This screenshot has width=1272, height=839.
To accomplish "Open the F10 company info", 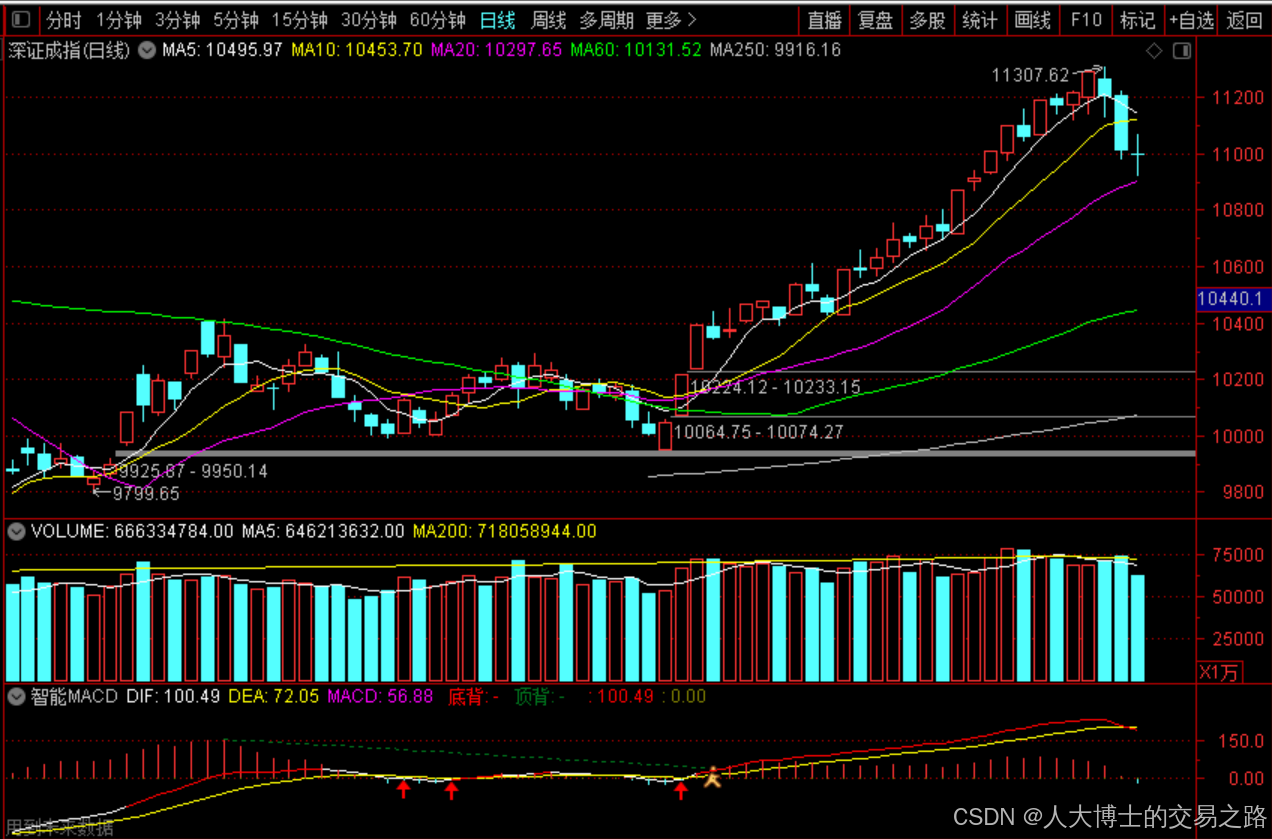I will click(1086, 20).
